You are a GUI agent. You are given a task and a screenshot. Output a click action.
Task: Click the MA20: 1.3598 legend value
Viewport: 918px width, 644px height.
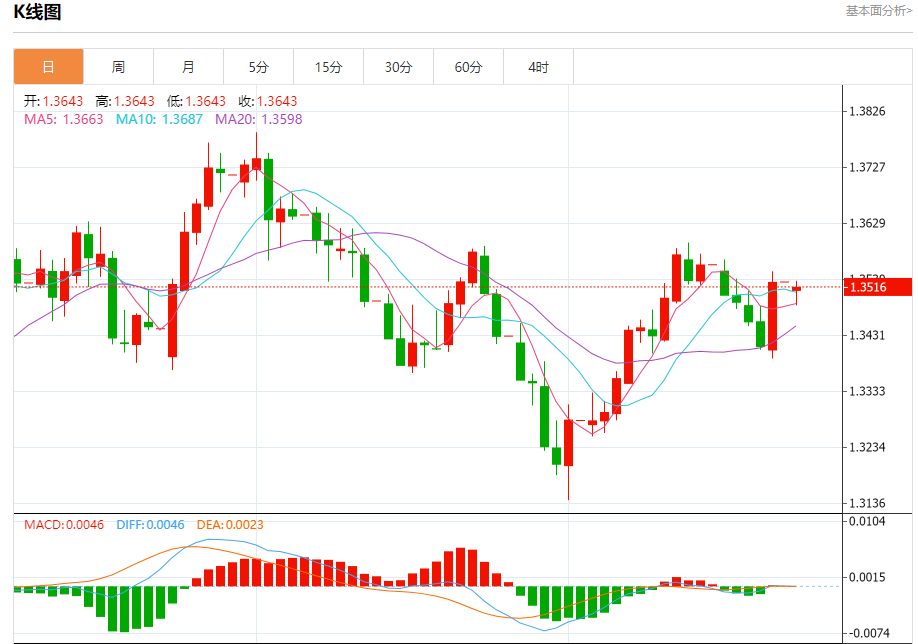(258, 119)
